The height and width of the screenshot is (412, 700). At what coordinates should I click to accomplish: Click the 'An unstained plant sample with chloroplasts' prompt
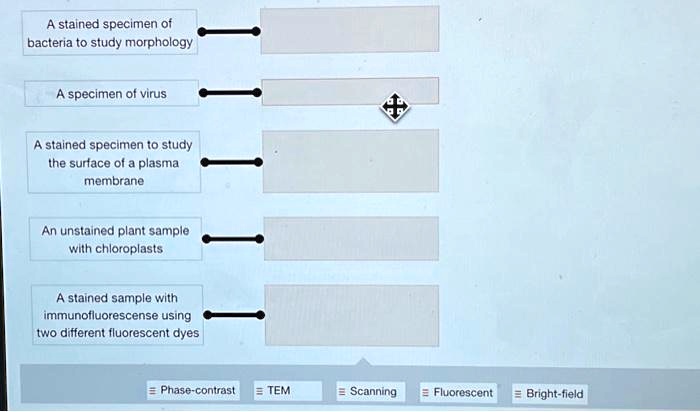[x=115, y=239]
